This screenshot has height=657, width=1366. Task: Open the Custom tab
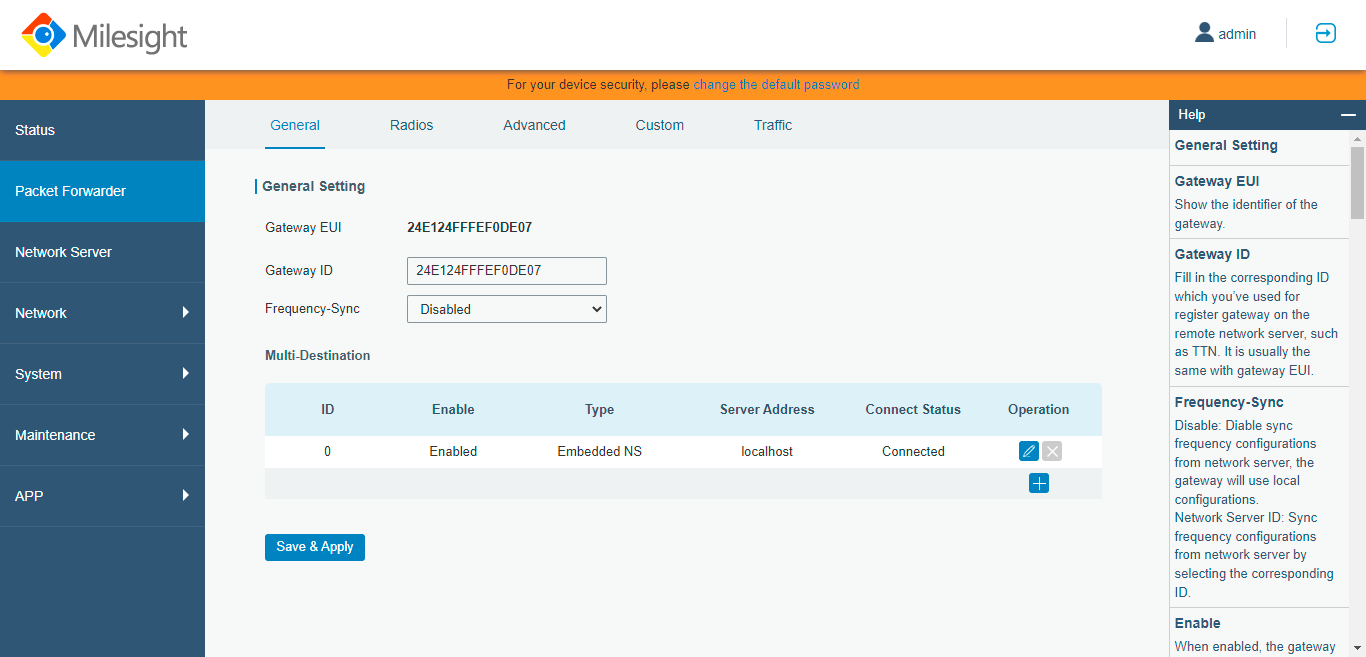660,125
